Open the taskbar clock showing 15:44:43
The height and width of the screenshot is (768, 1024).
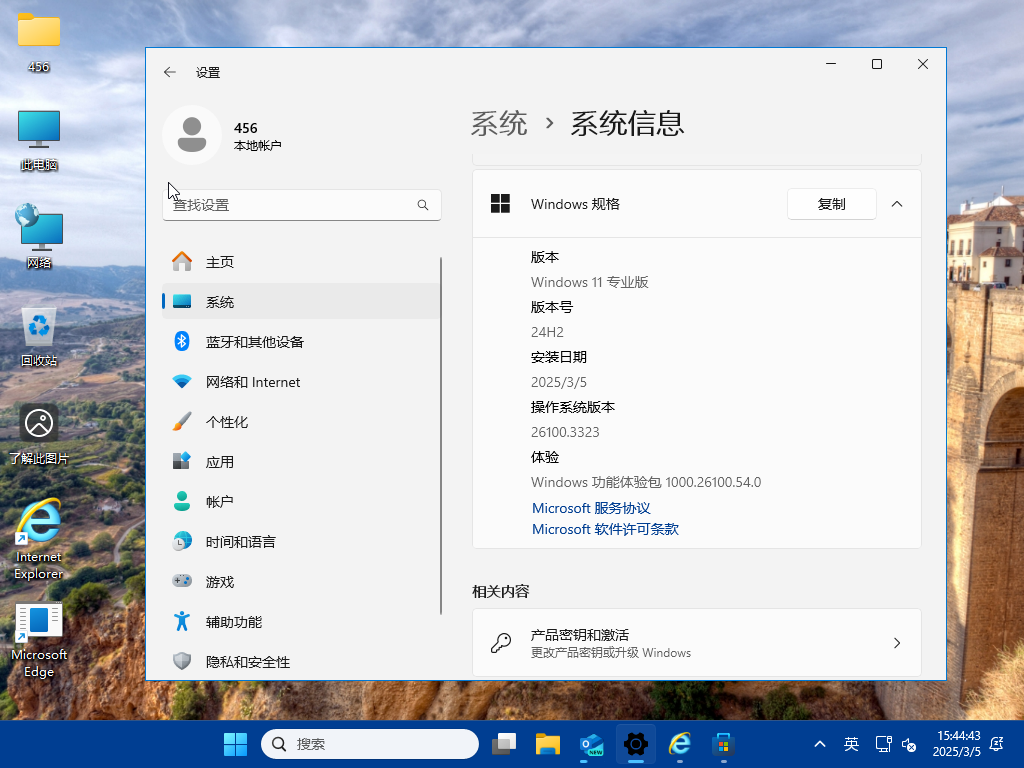(x=957, y=744)
